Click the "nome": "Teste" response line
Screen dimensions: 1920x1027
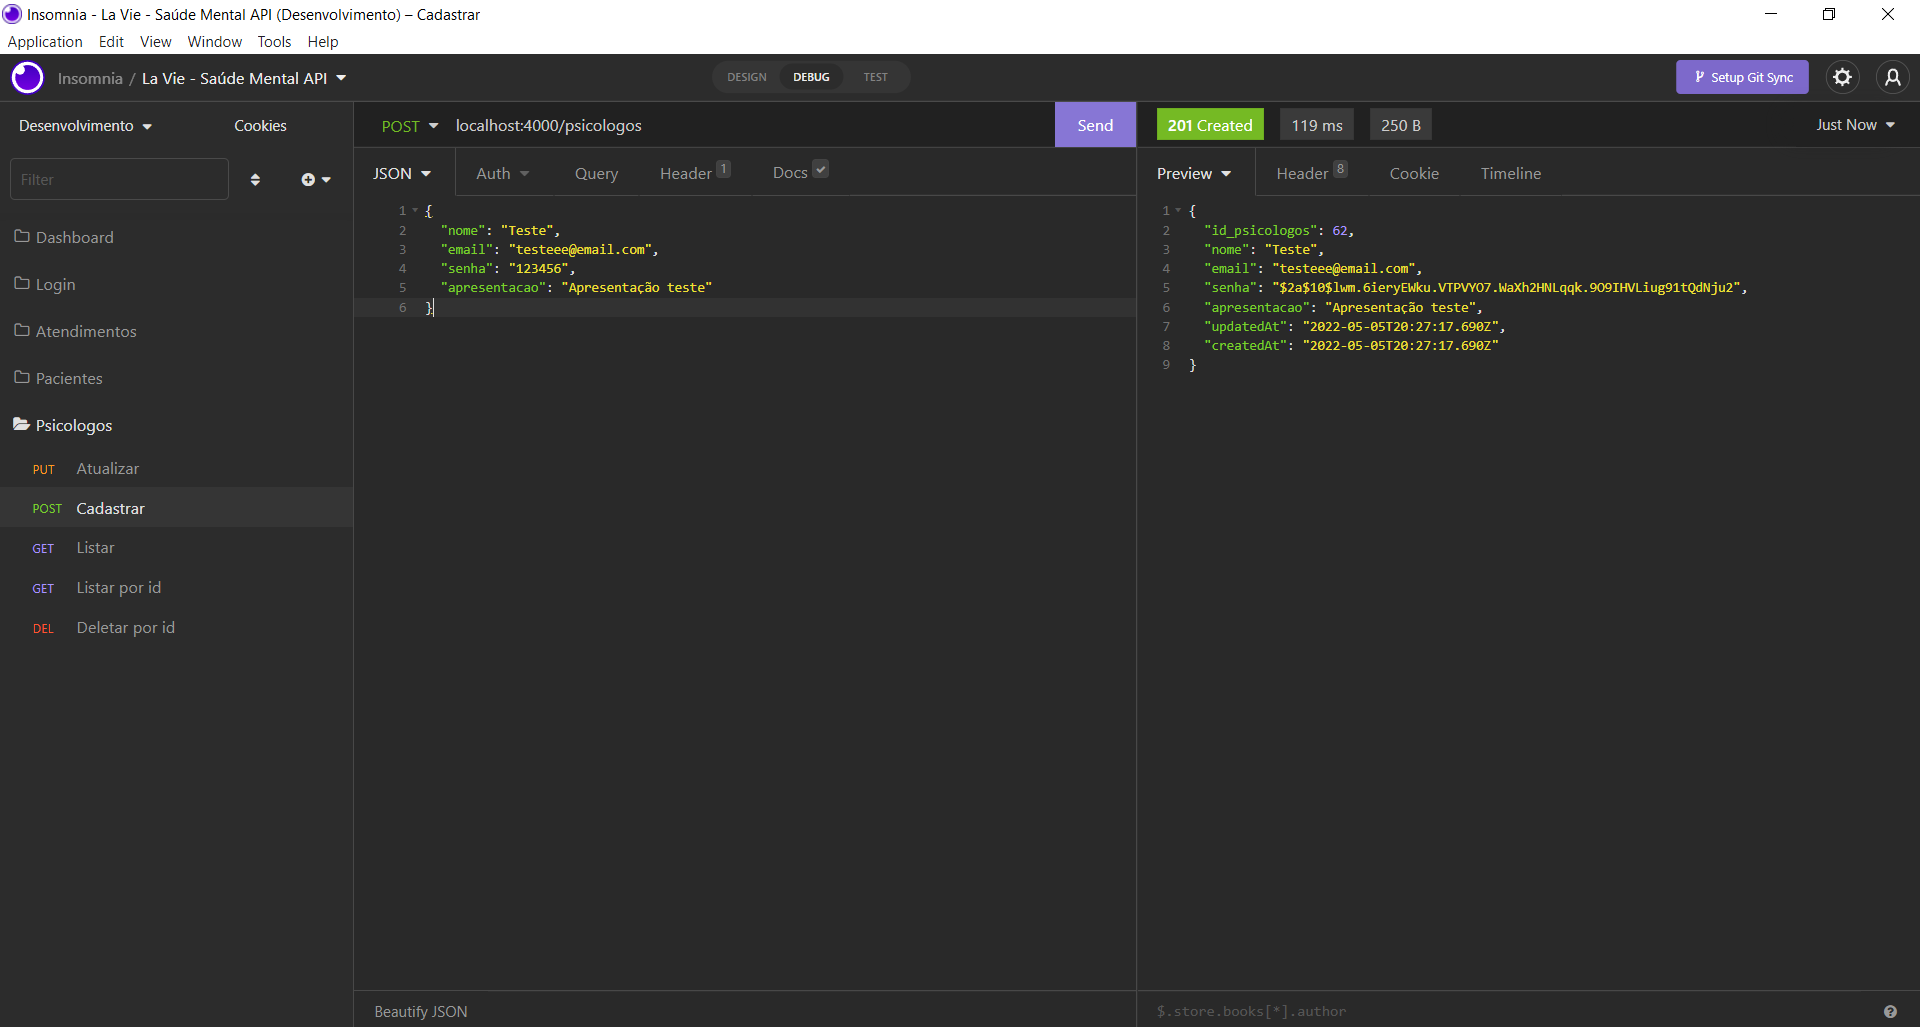[x=1263, y=249]
